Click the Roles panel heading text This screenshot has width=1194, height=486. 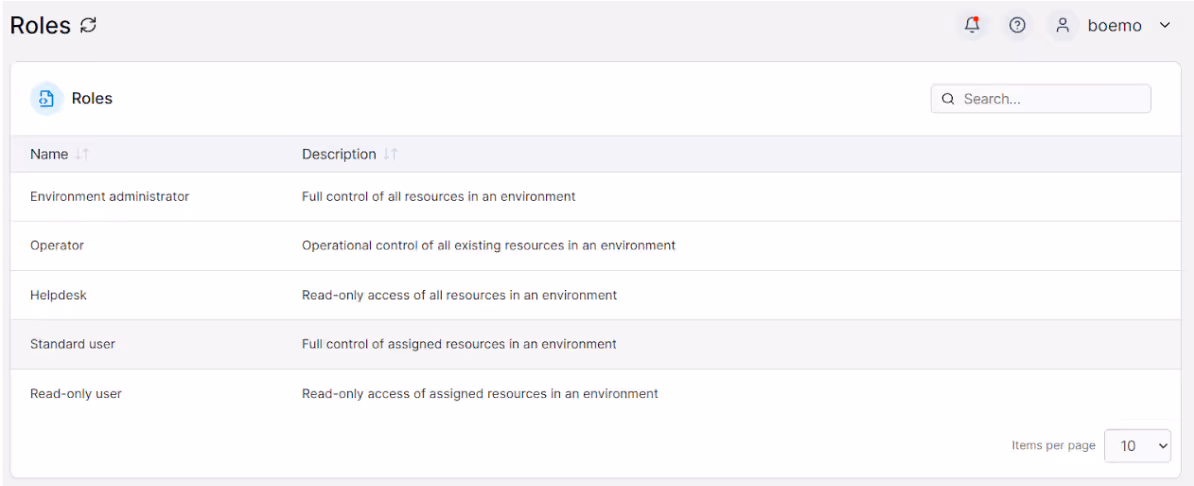pos(92,98)
